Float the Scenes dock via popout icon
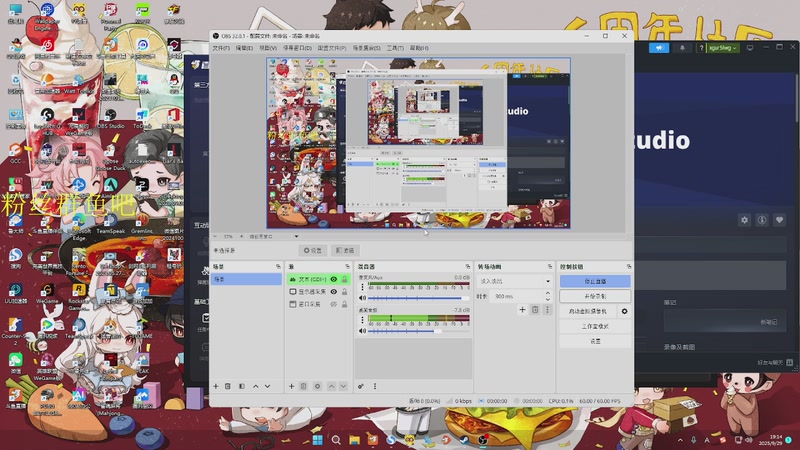 278,267
